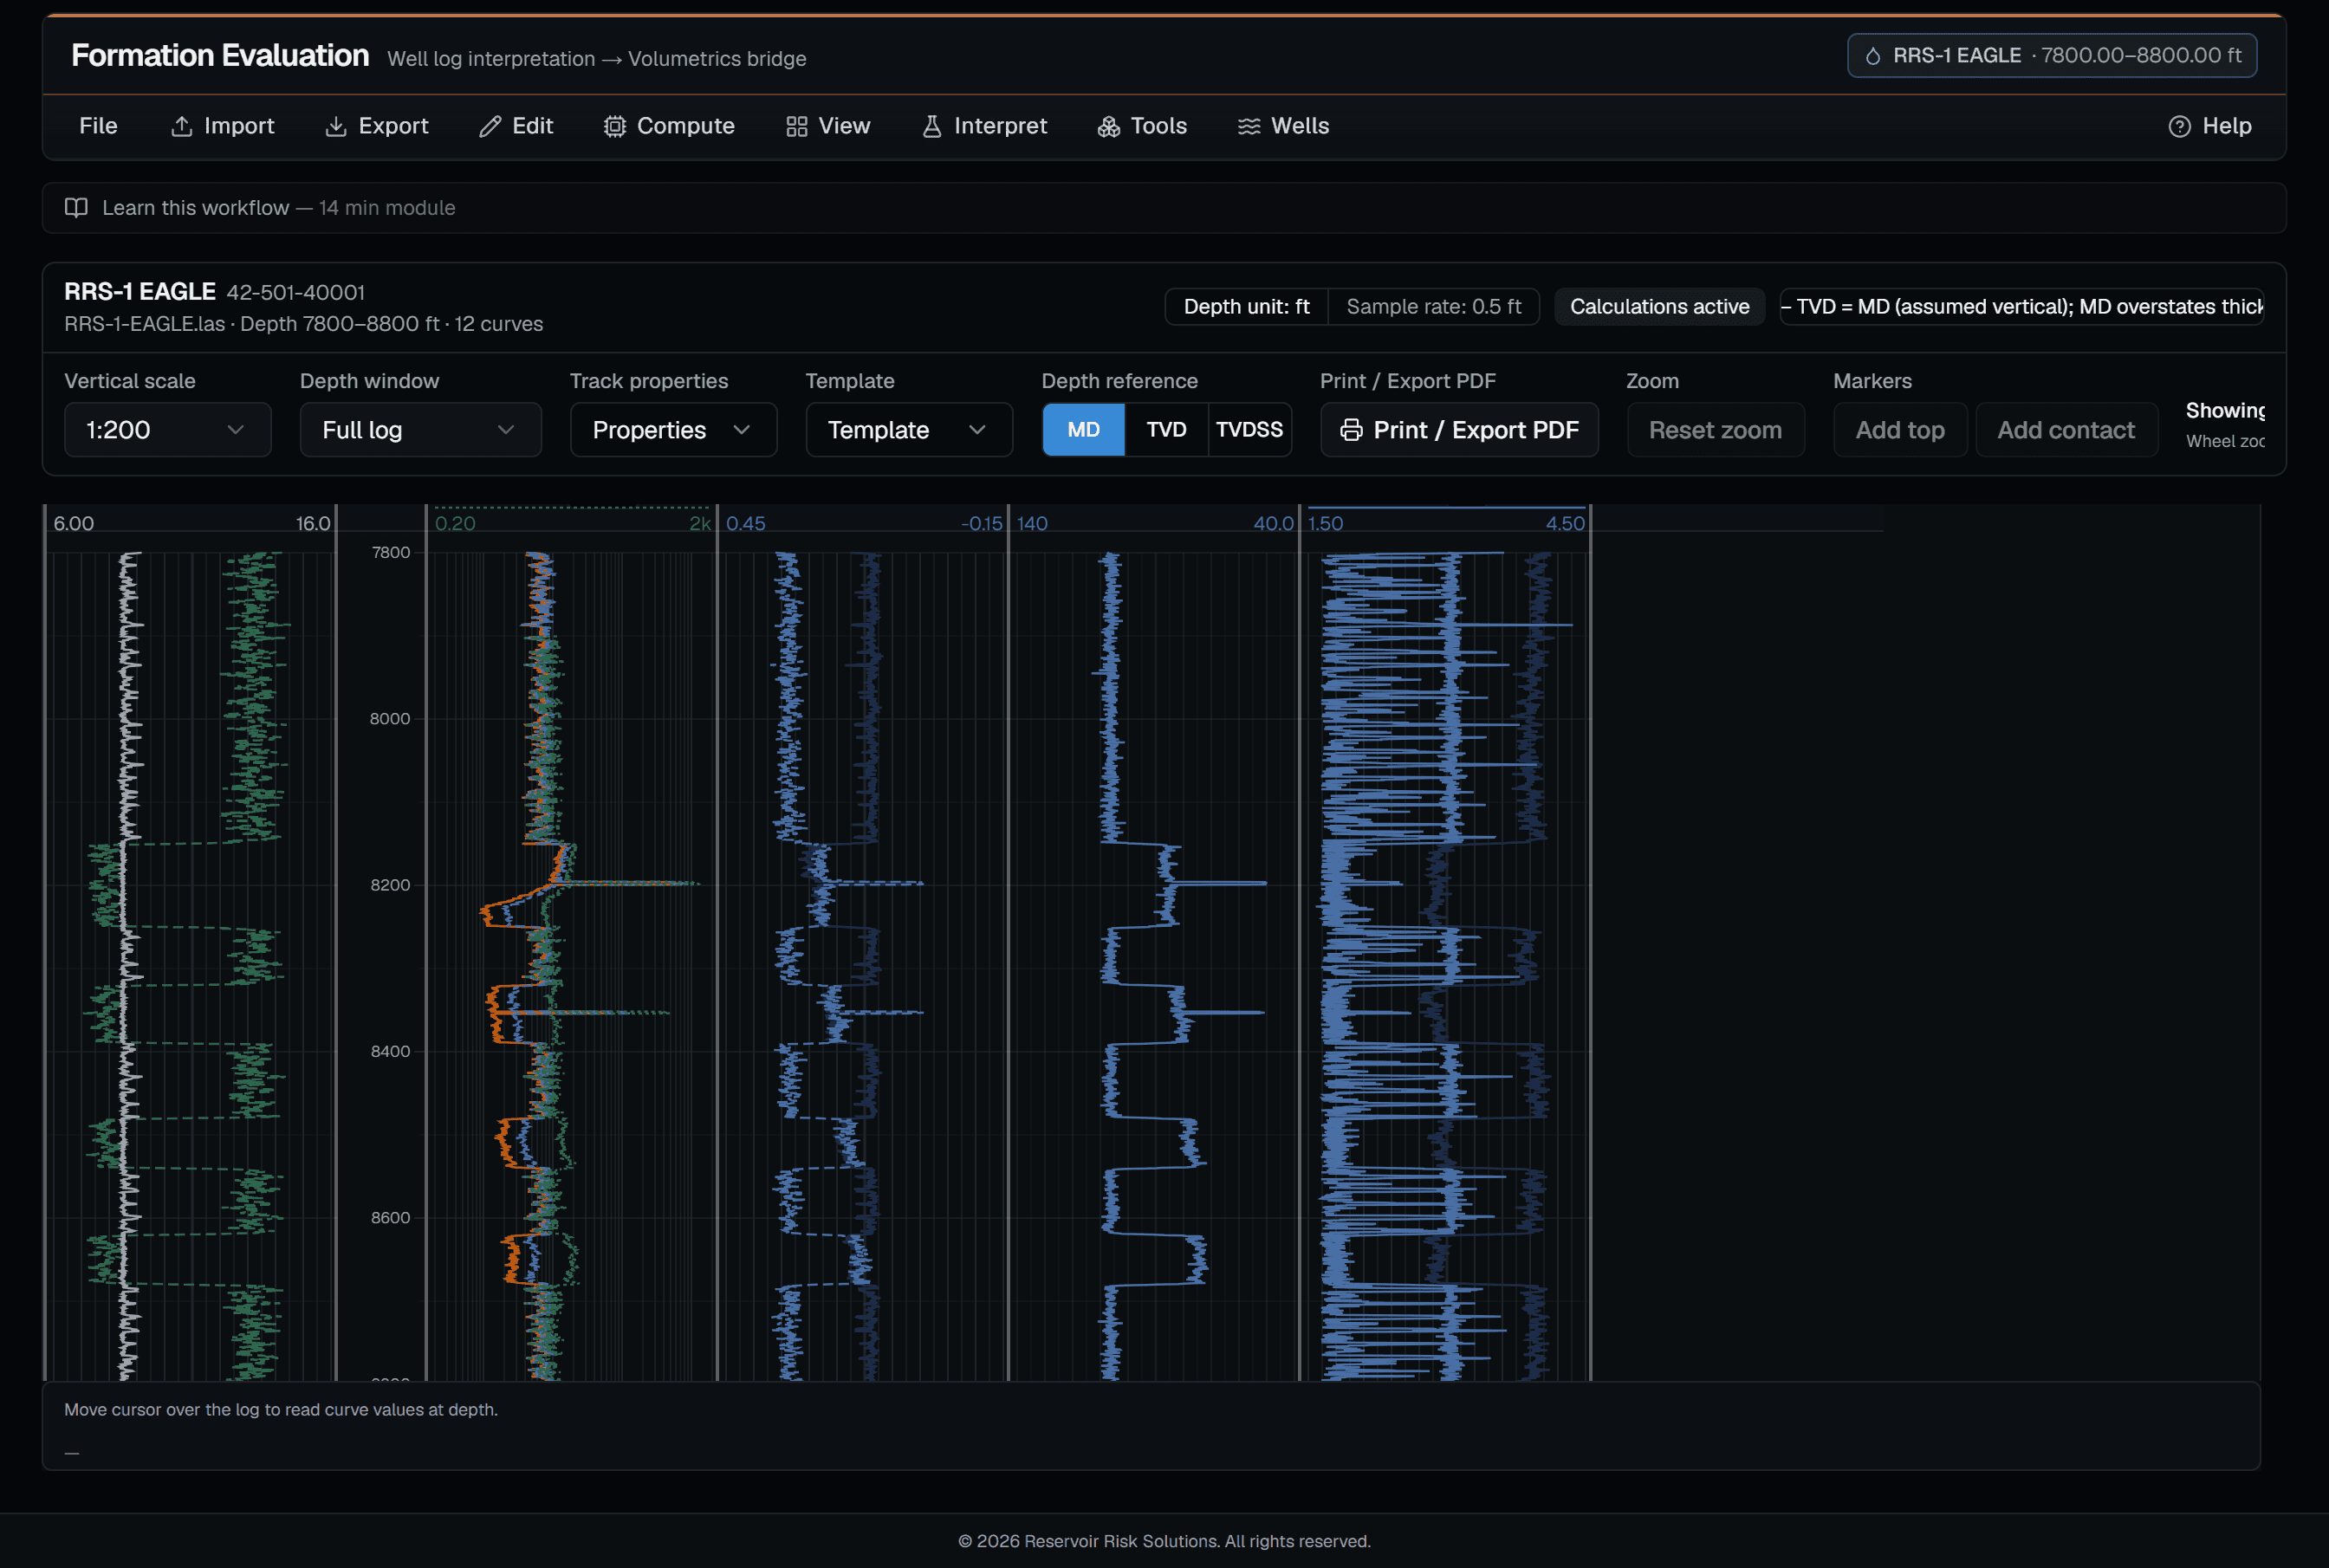This screenshot has height=1568, width=2329.
Task: Click the View grid icon
Action: point(797,126)
